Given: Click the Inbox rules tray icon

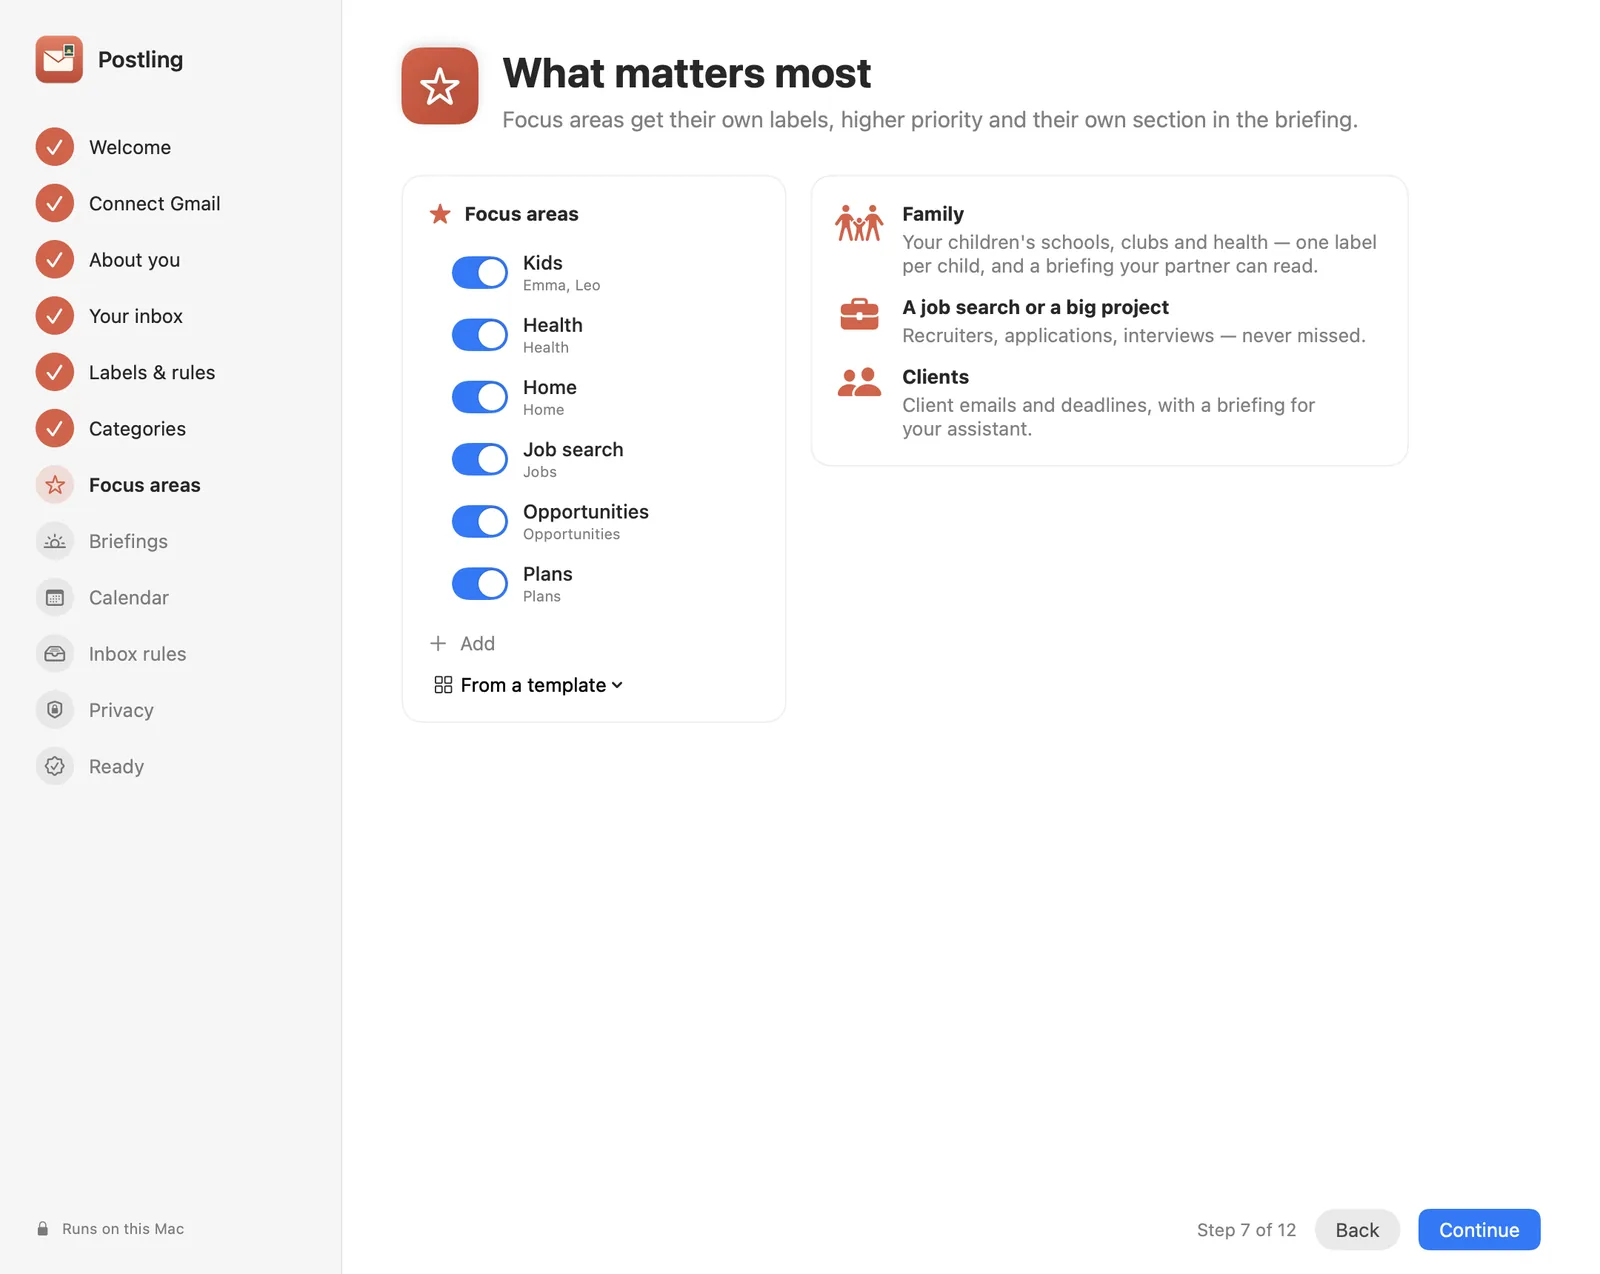Looking at the screenshot, I should click(55, 653).
